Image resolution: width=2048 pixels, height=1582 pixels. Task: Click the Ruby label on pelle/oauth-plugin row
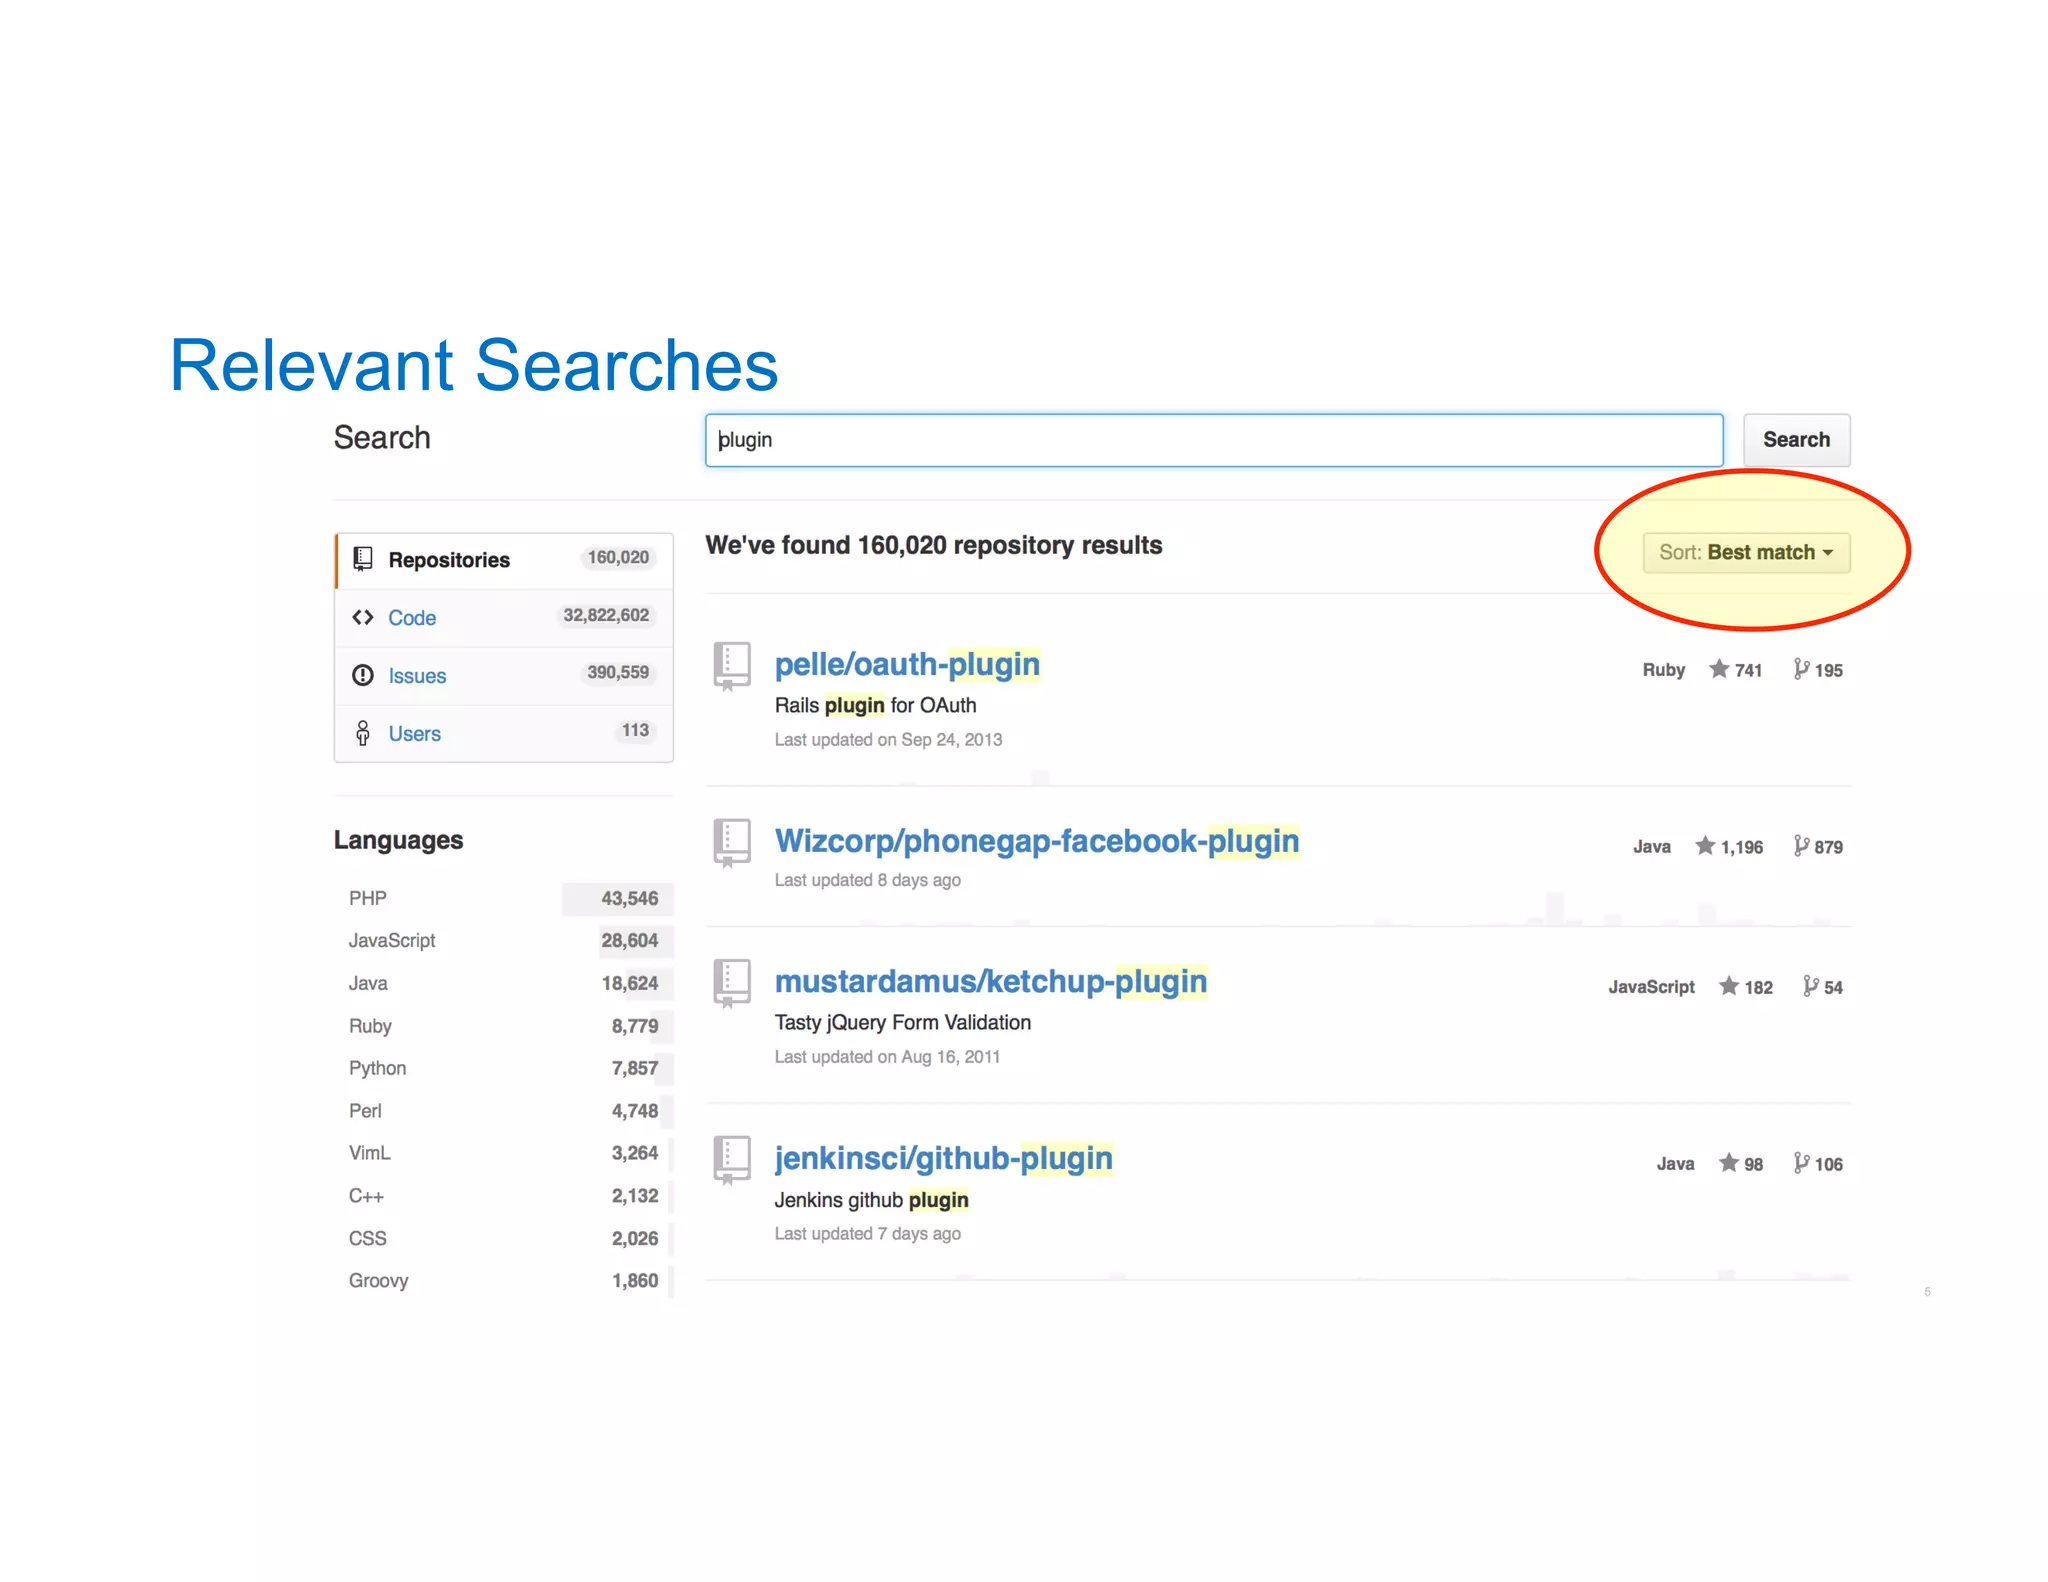(x=1663, y=670)
